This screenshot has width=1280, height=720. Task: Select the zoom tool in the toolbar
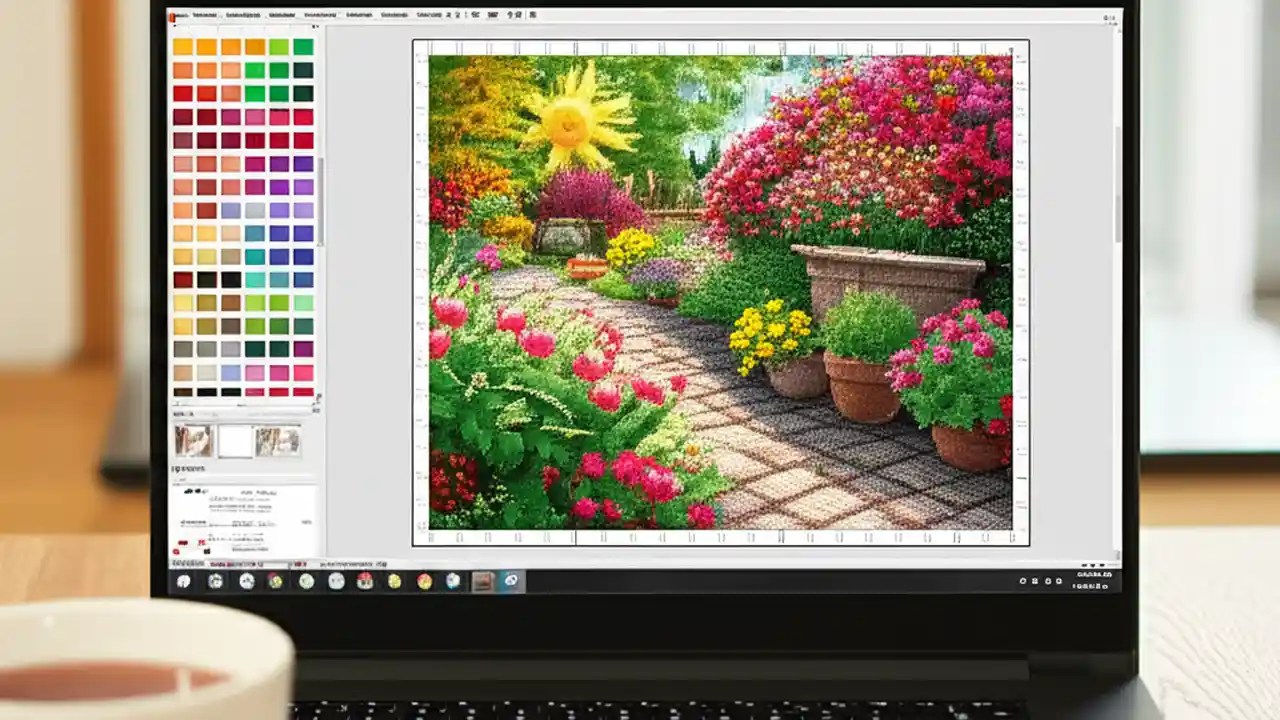tap(477, 15)
